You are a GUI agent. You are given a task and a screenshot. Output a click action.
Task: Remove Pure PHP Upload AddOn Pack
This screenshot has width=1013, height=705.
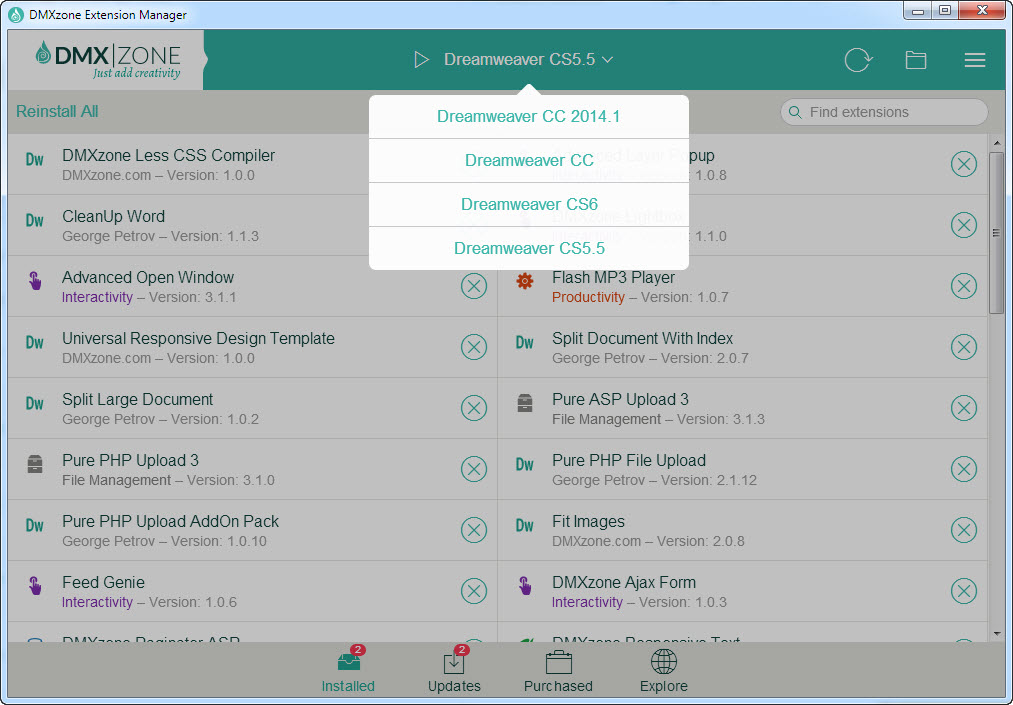click(474, 530)
